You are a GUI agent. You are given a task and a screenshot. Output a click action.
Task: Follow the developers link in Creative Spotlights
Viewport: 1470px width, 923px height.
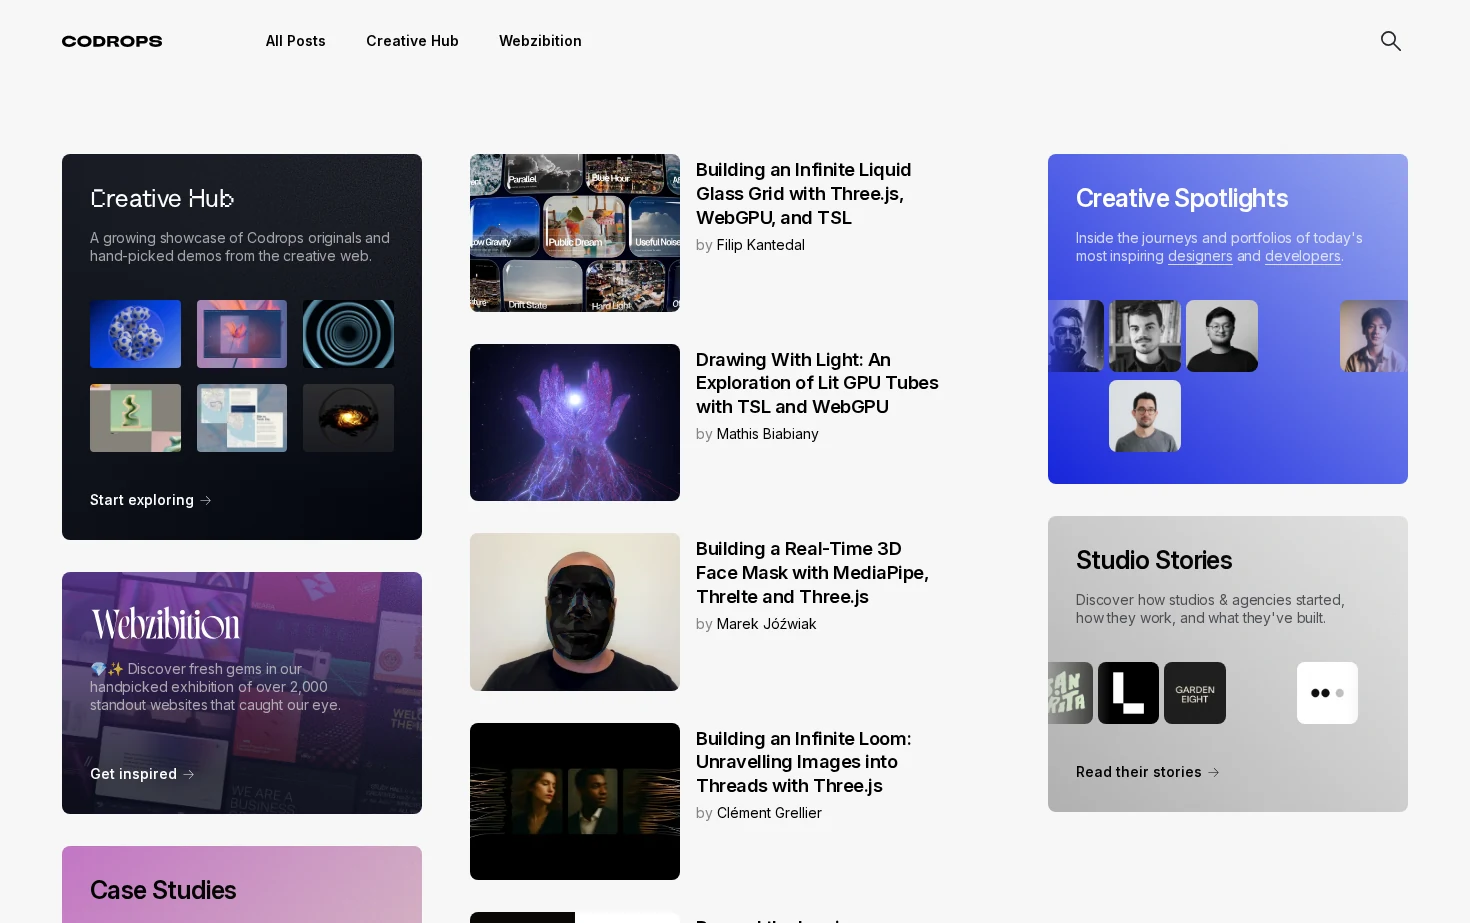click(1302, 256)
